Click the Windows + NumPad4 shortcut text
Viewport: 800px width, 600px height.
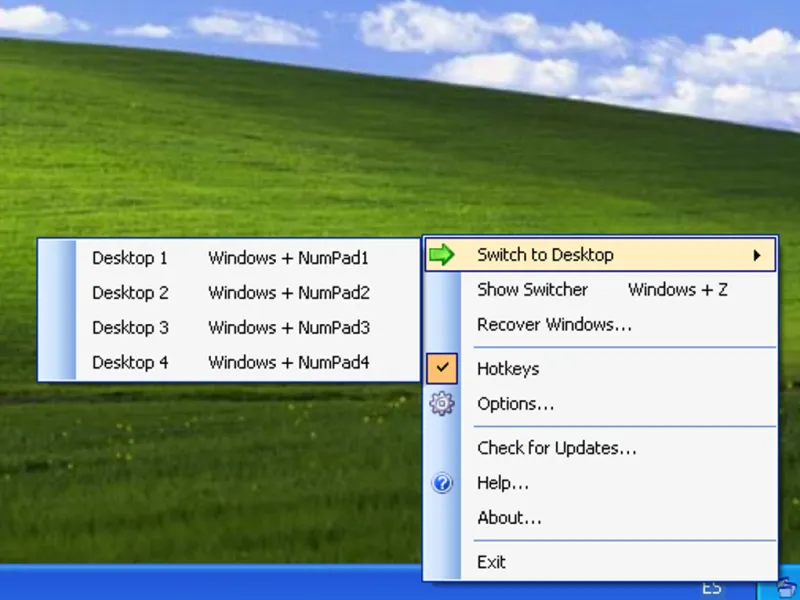pos(289,363)
